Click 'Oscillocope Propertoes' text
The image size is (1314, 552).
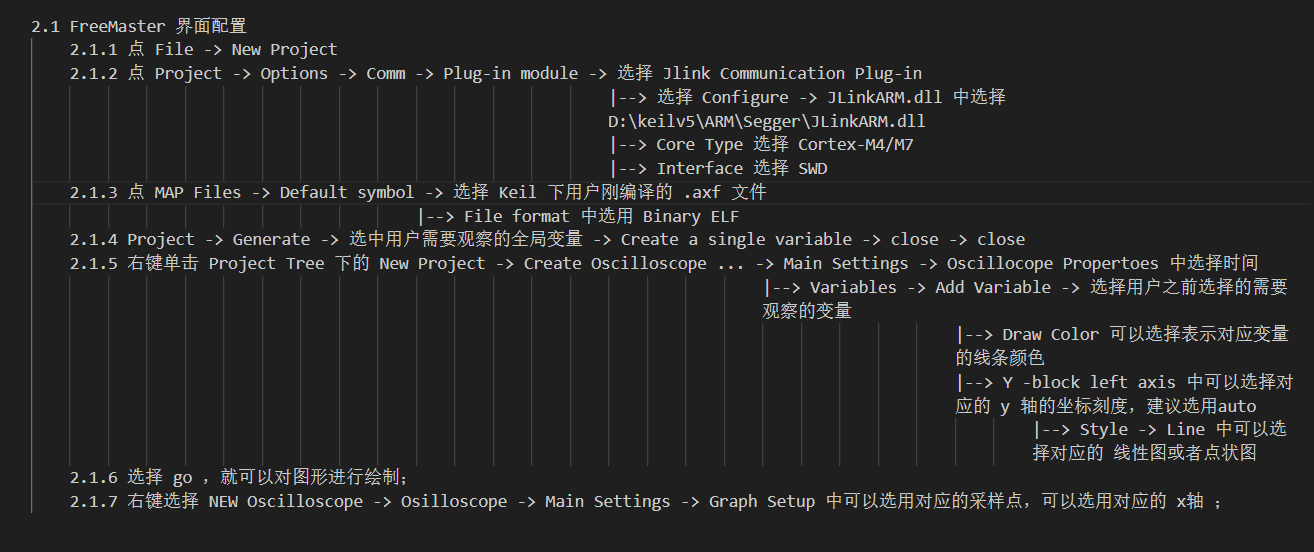point(1052,264)
